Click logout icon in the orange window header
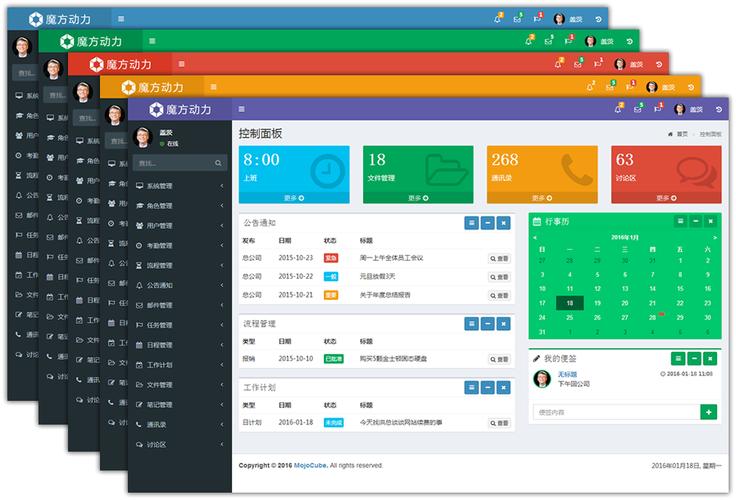Viewport: 736px width, 500px height. click(x=690, y=87)
